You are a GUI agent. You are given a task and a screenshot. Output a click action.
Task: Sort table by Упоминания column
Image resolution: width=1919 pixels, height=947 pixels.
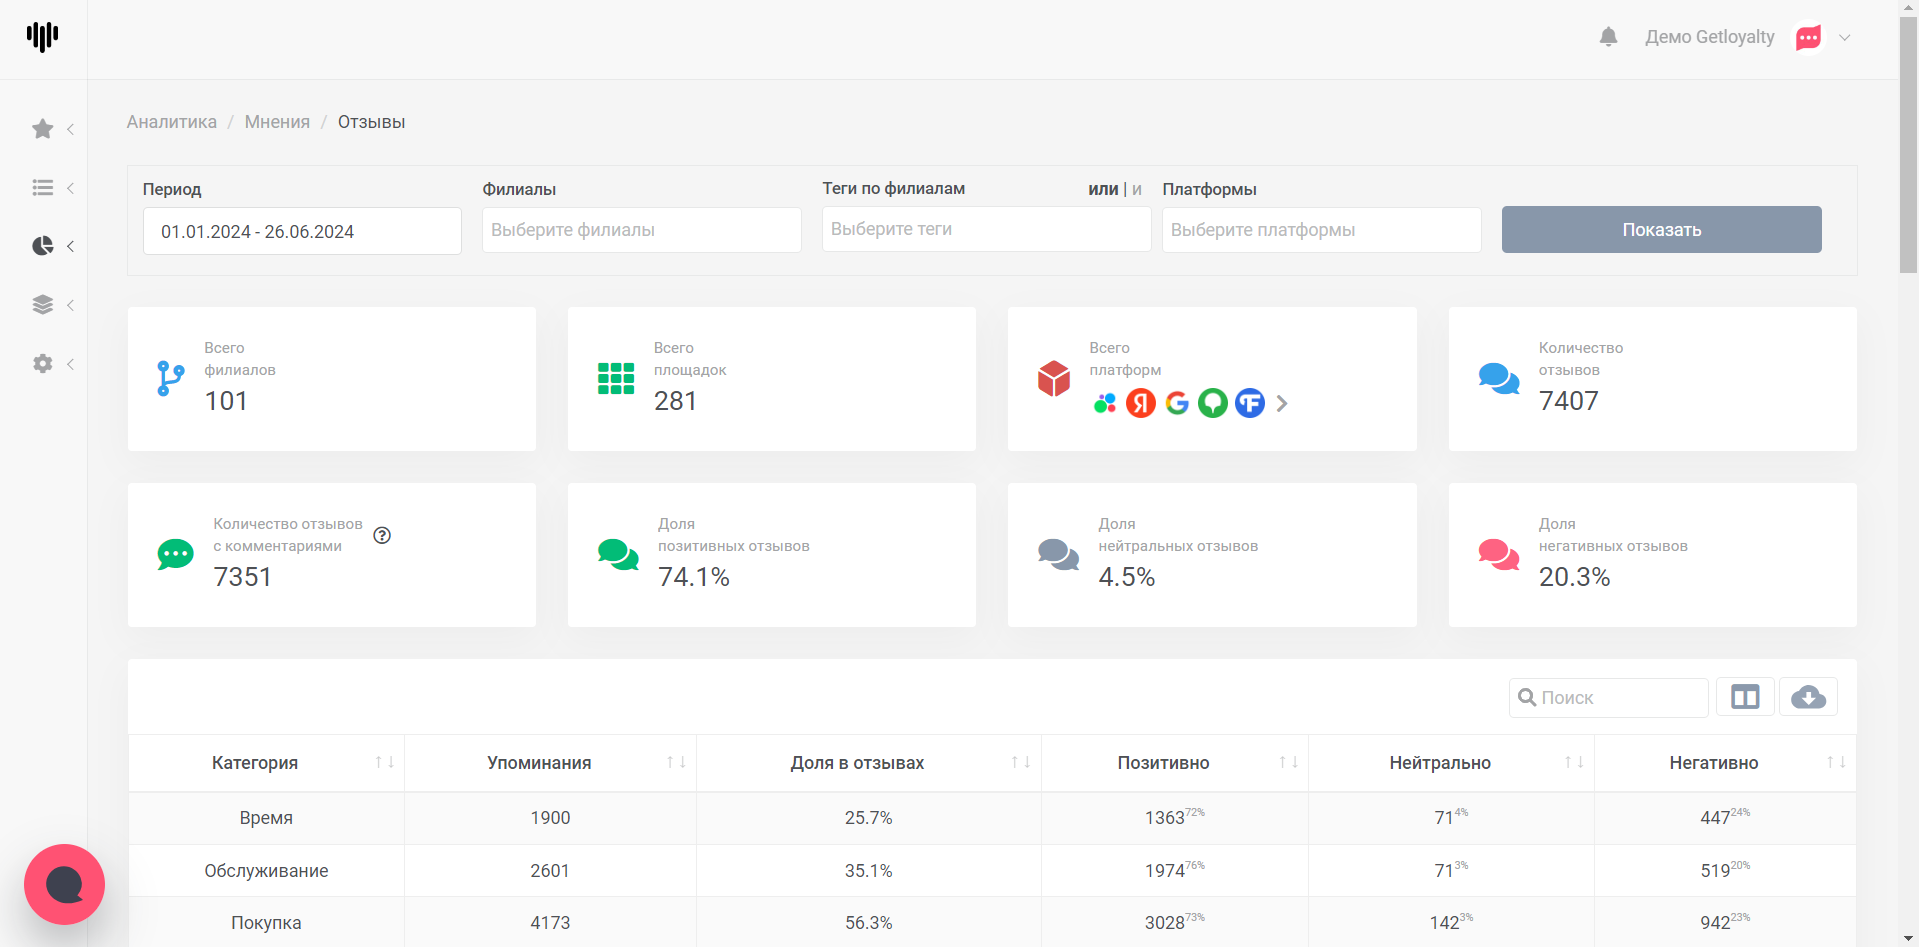(550, 763)
